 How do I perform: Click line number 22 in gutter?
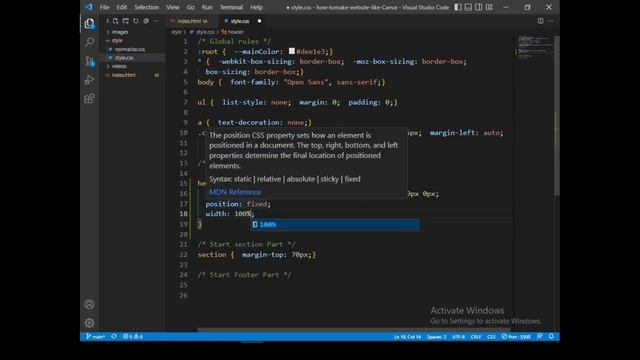coord(183,254)
